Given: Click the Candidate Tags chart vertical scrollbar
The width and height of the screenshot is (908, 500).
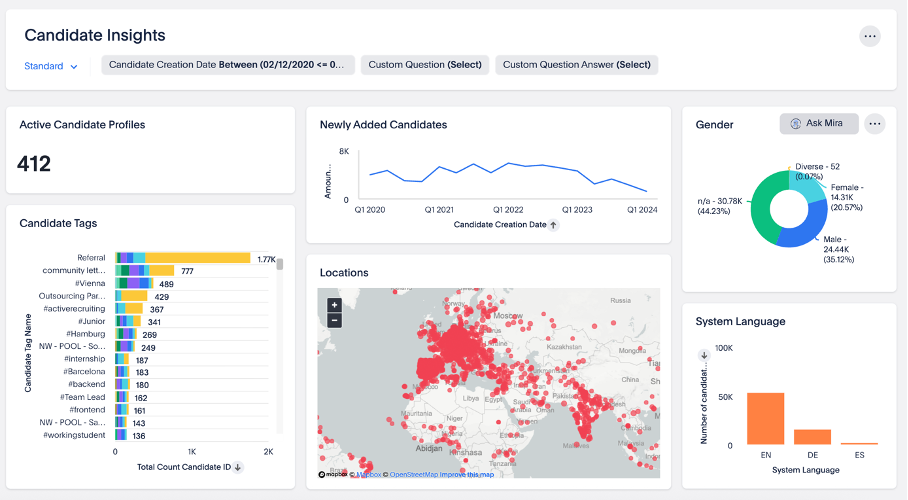Looking at the screenshot, I should 280,266.
